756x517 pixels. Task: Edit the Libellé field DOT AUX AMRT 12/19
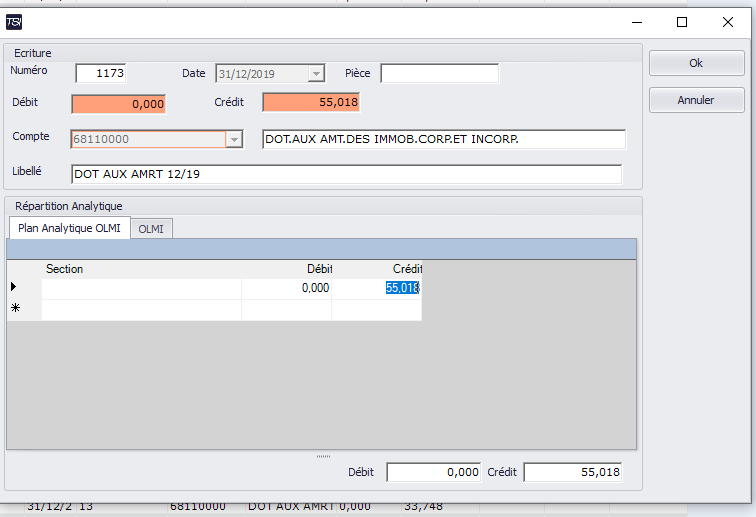(x=347, y=174)
